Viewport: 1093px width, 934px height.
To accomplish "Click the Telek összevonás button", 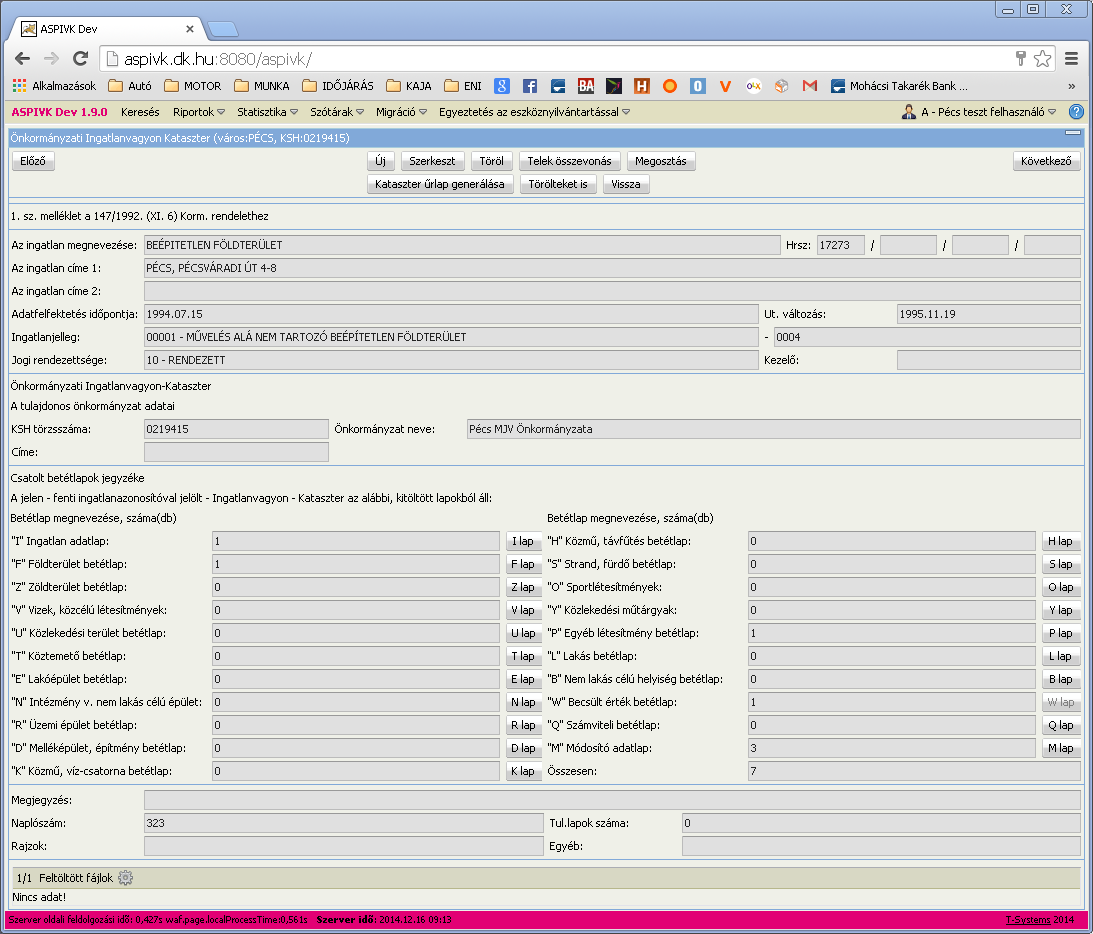I will (570, 161).
